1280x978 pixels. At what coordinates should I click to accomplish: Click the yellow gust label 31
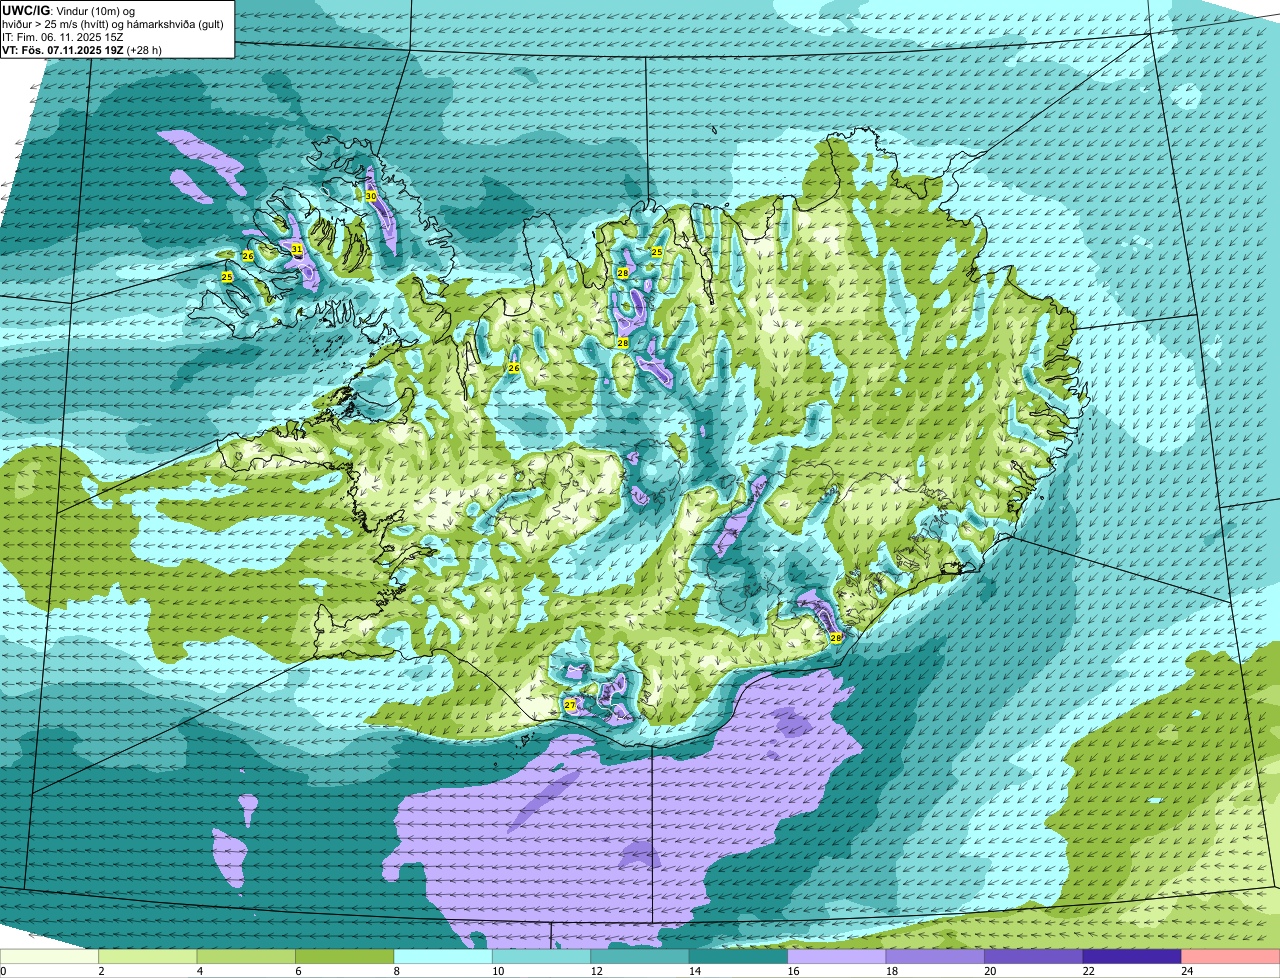[297, 248]
